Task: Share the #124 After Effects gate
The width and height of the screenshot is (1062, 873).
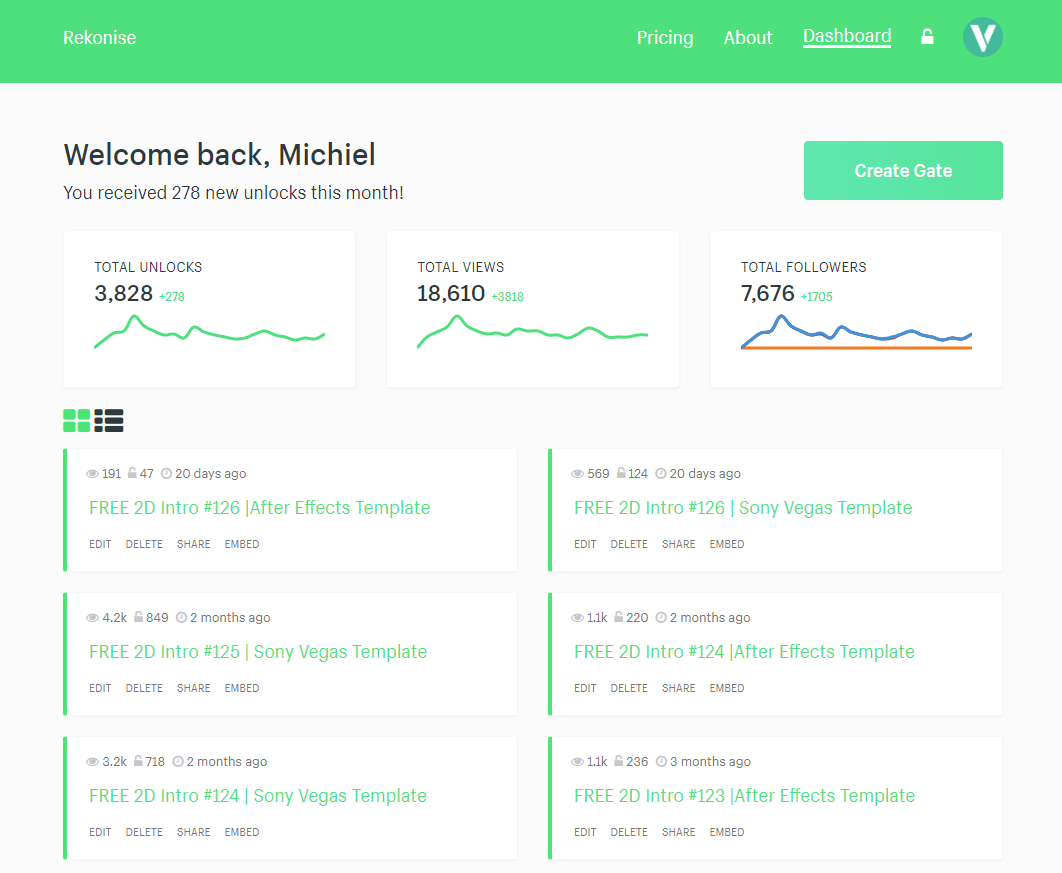Action: pyautogui.click(x=679, y=688)
